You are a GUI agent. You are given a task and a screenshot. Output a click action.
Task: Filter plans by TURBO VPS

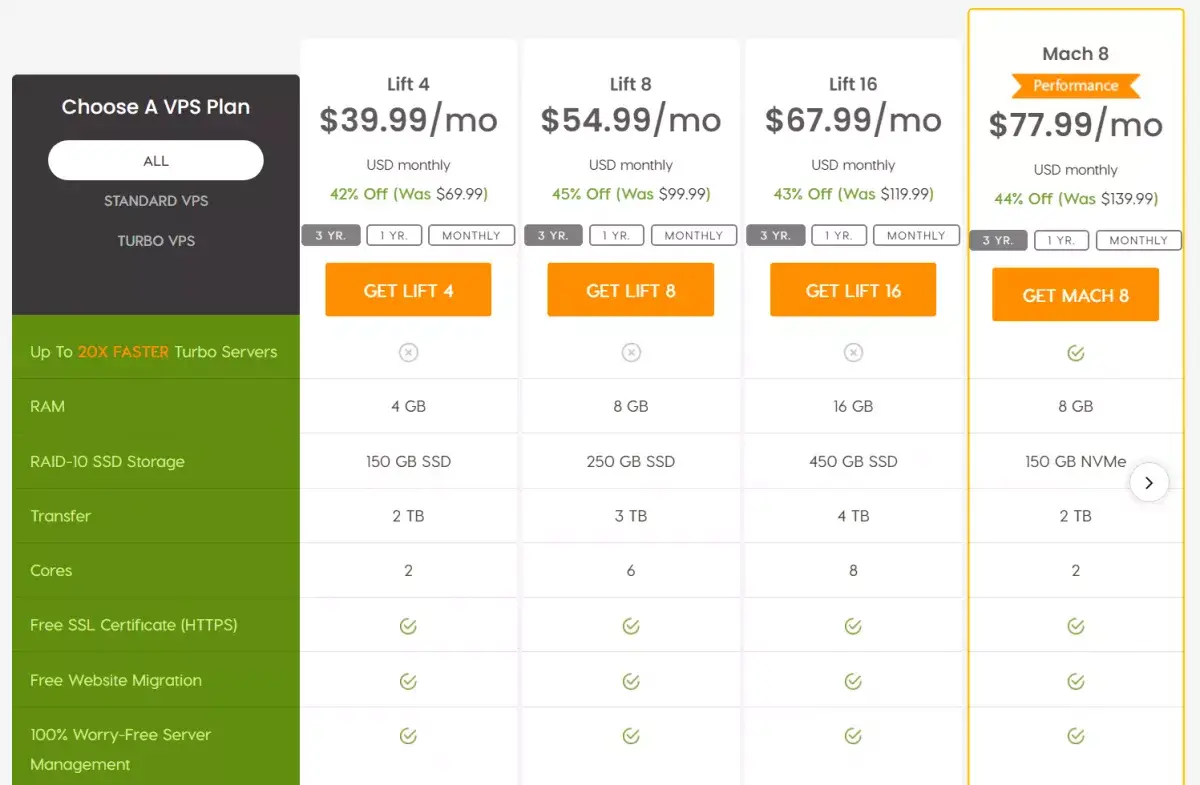point(156,241)
